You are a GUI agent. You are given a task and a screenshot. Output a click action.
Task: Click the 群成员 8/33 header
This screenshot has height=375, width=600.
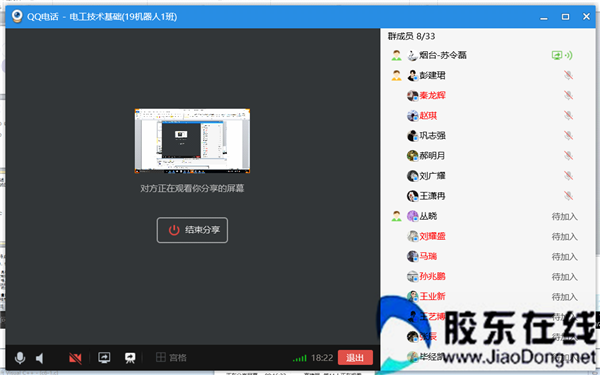[411, 36]
